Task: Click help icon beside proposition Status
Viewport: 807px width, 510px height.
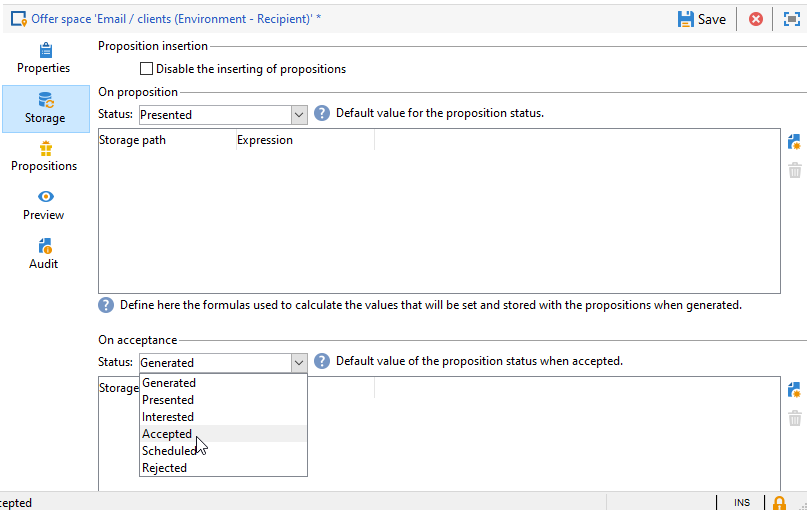Action: pyautogui.click(x=322, y=113)
